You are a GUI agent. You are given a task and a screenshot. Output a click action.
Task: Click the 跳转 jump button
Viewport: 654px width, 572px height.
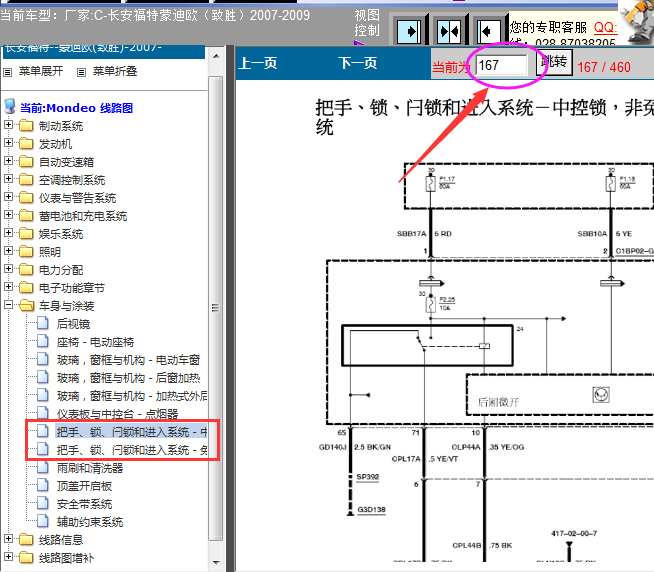554,62
